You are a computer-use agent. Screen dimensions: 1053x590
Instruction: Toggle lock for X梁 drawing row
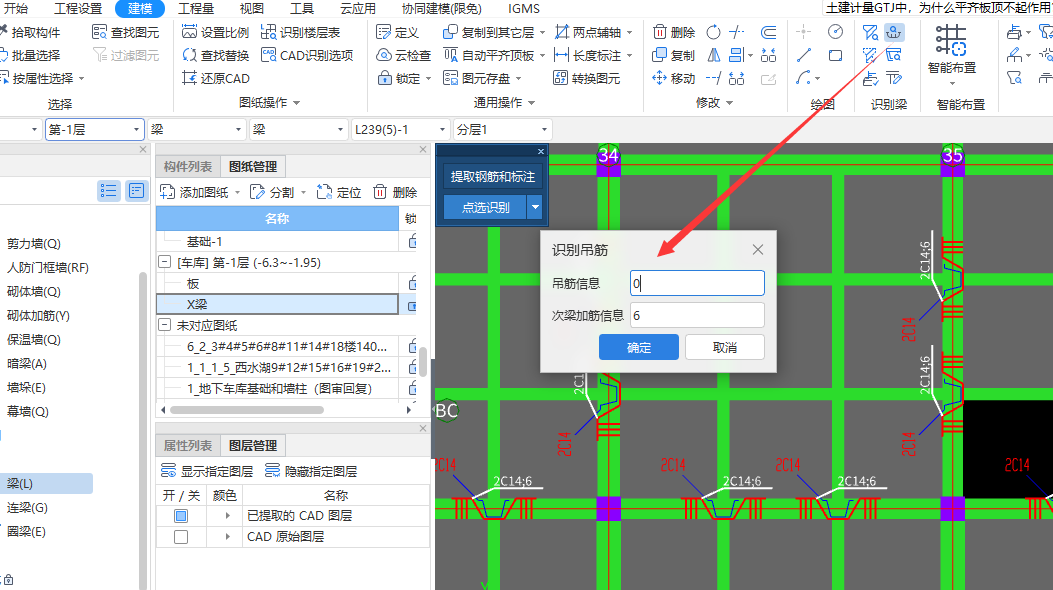pos(412,305)
